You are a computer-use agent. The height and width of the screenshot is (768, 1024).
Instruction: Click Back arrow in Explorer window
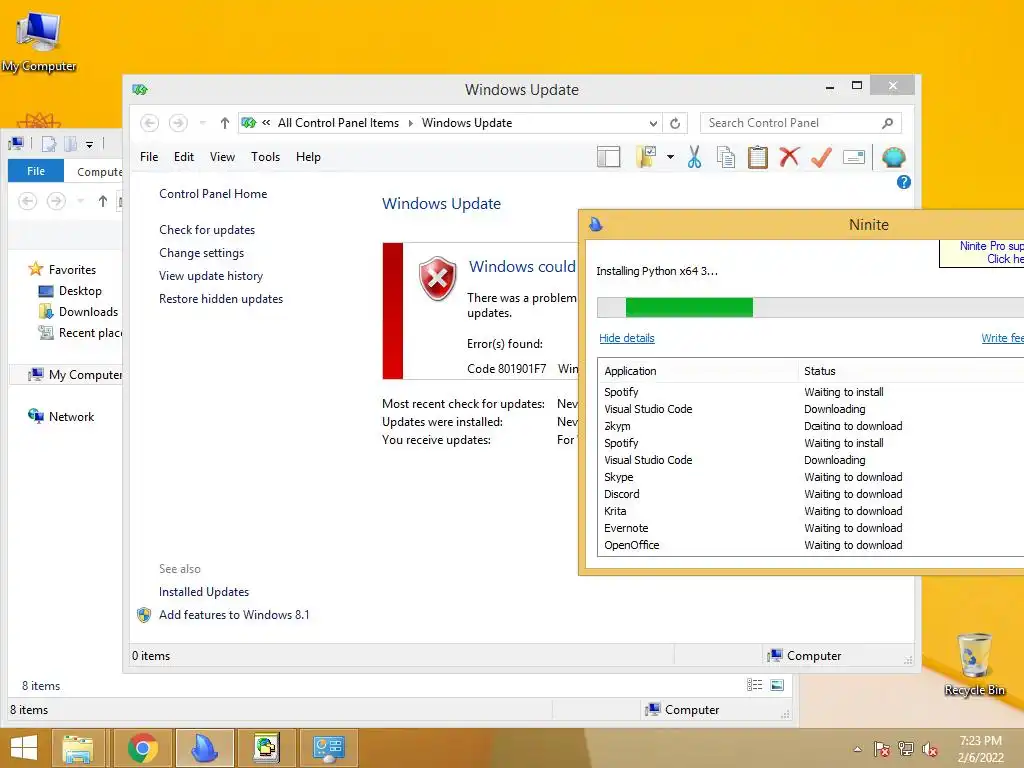tap(27, 201)
